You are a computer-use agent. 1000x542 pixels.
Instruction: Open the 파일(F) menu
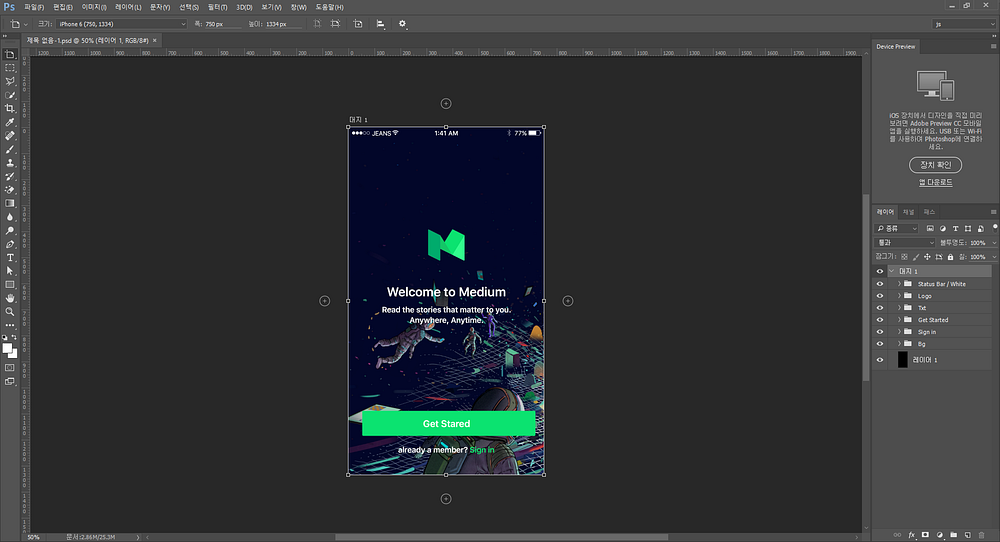coord(34,7)
